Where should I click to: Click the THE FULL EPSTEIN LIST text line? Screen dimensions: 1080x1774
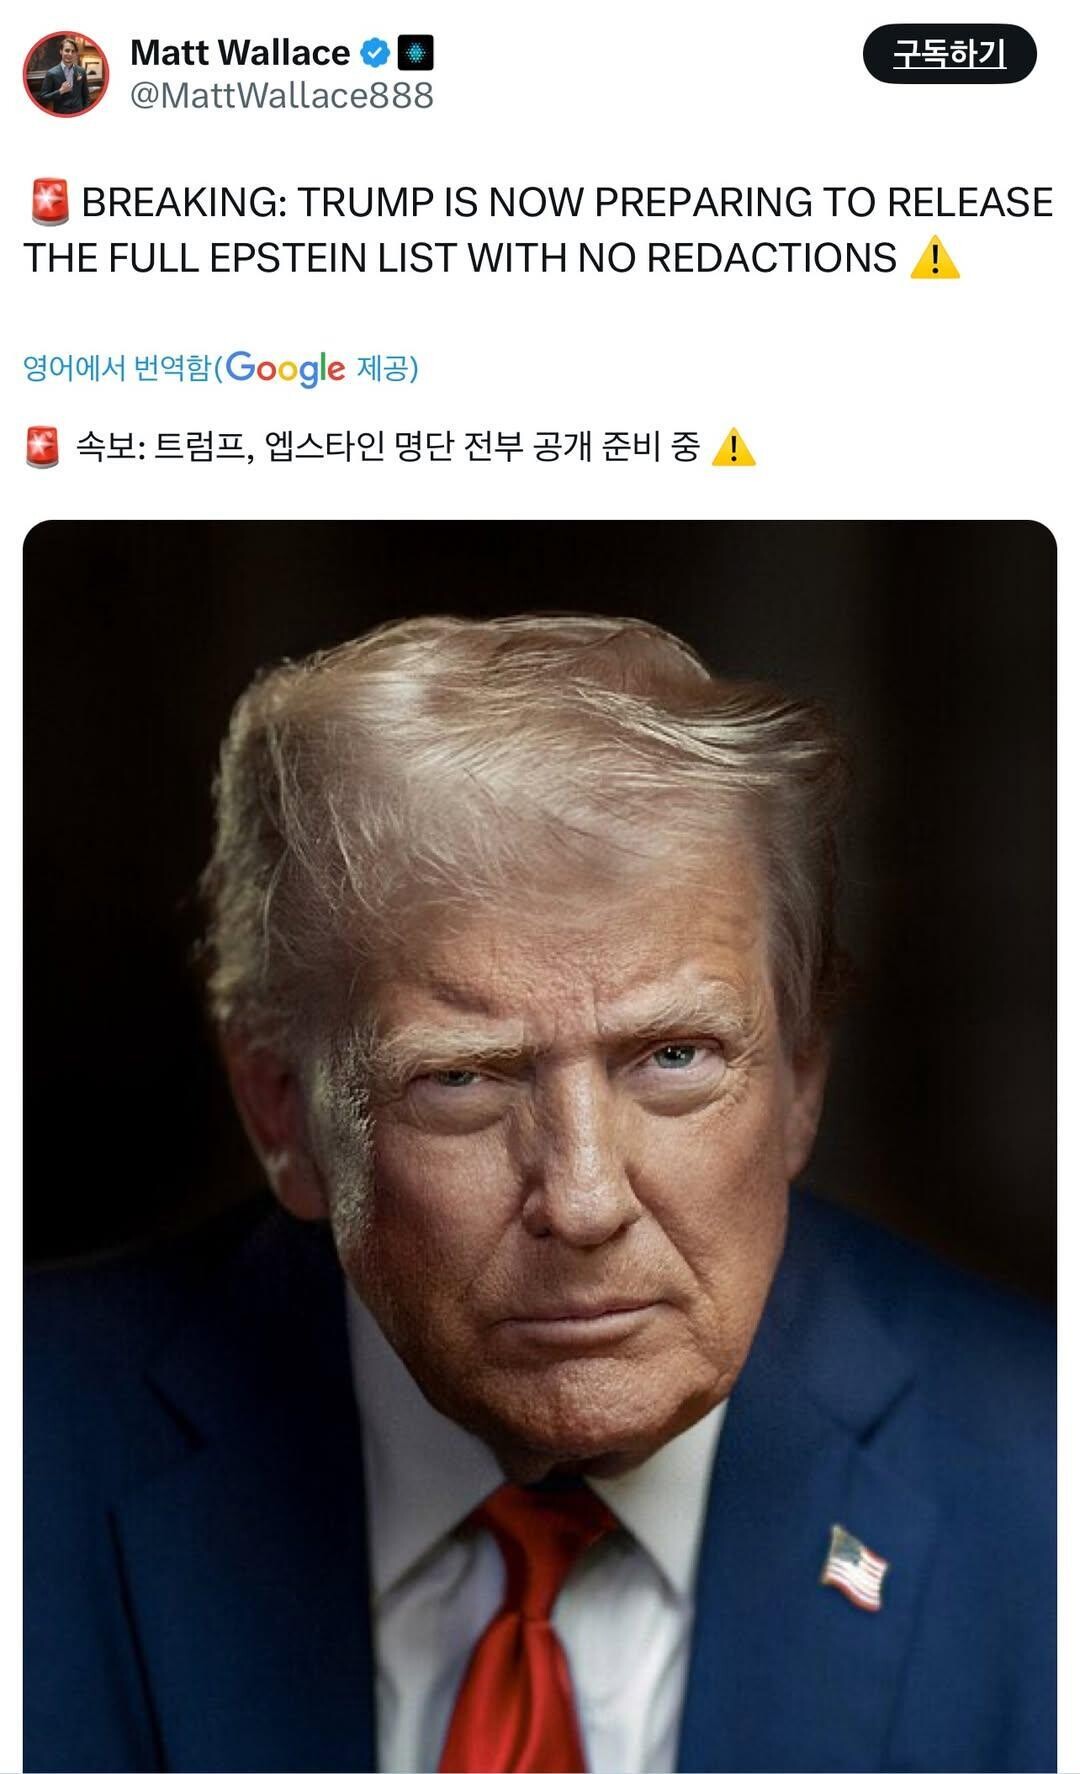[460, 258]
